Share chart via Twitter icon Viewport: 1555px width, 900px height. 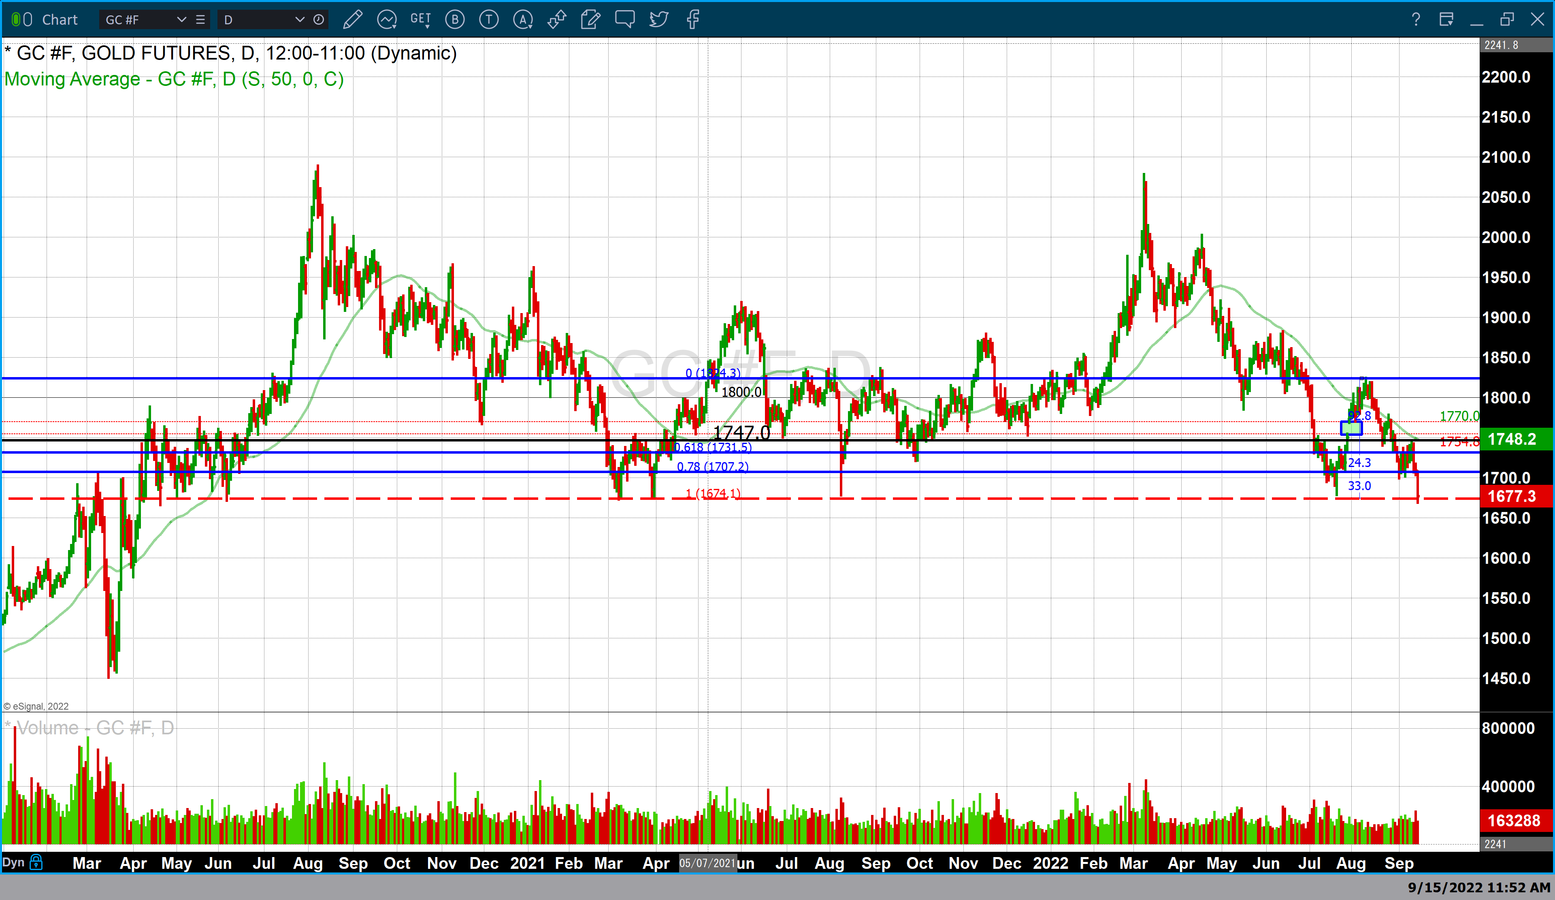(659, 19)
